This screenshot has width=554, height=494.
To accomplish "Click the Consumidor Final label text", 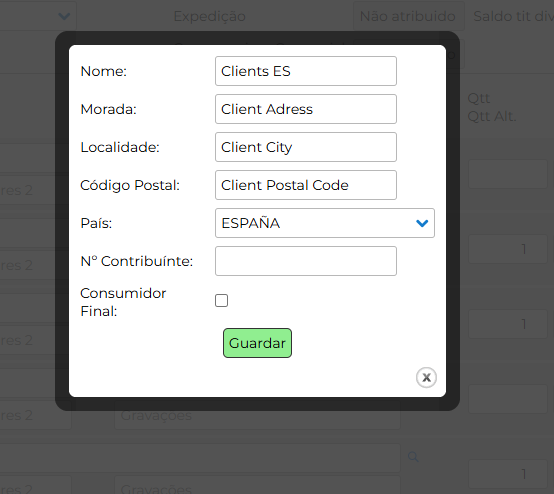I will coord(123,302).
